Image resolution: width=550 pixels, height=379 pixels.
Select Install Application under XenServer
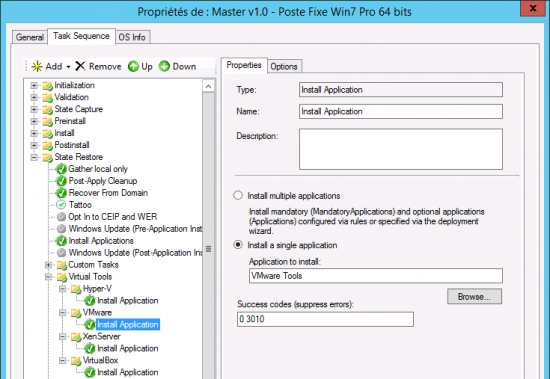[128, 348]
